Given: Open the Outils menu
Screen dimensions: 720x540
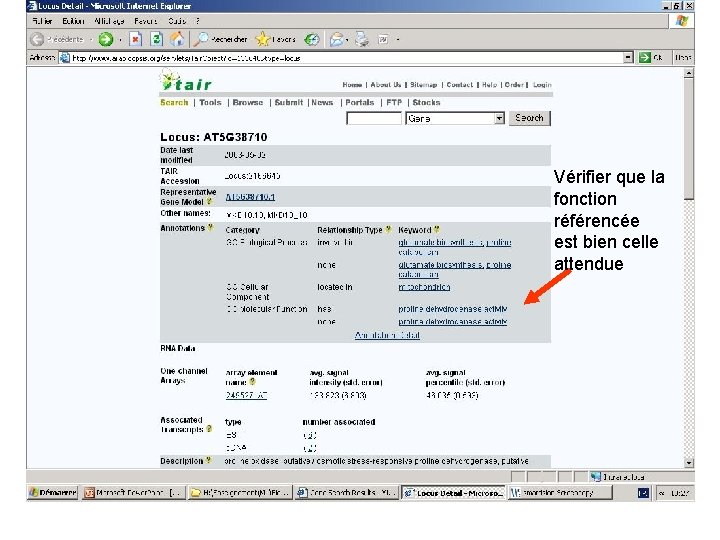Looking at the screenshot, I should (x=177, y=21).
